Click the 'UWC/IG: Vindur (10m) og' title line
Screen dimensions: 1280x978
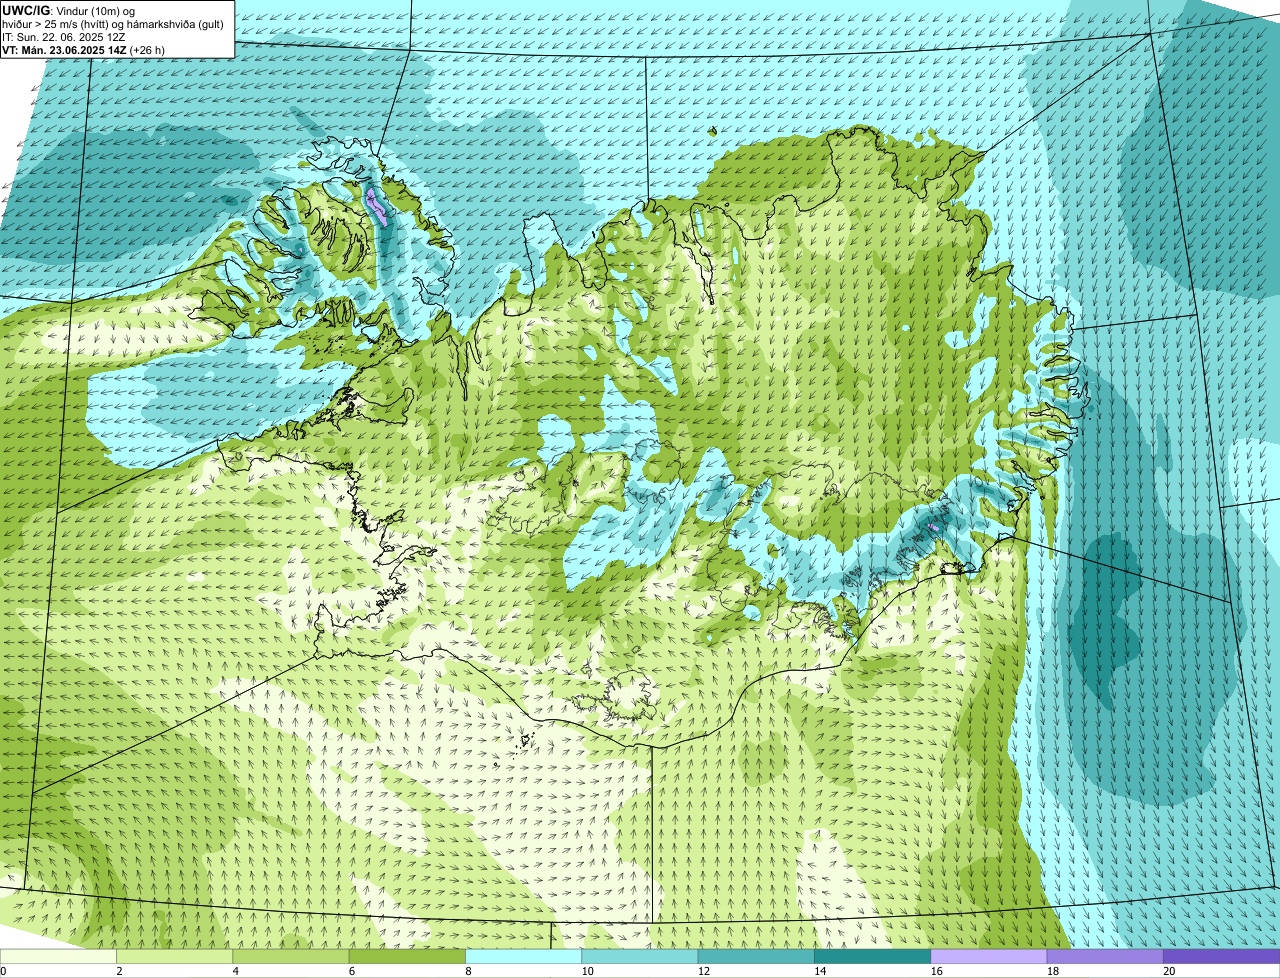pyautogui.click(x=67, y=10)
